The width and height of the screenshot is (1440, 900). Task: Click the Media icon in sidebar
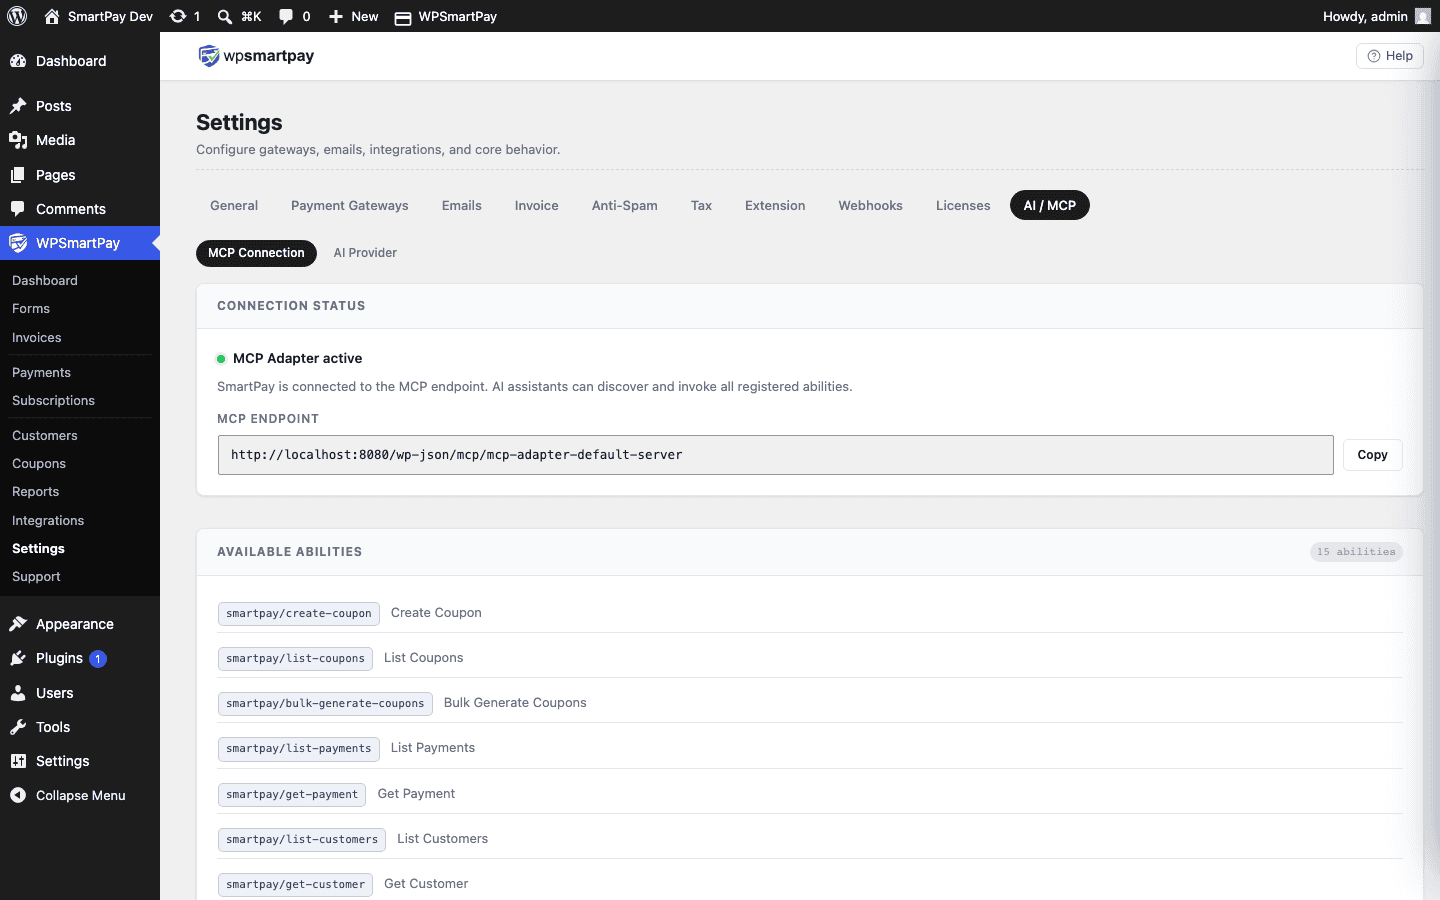18,140
